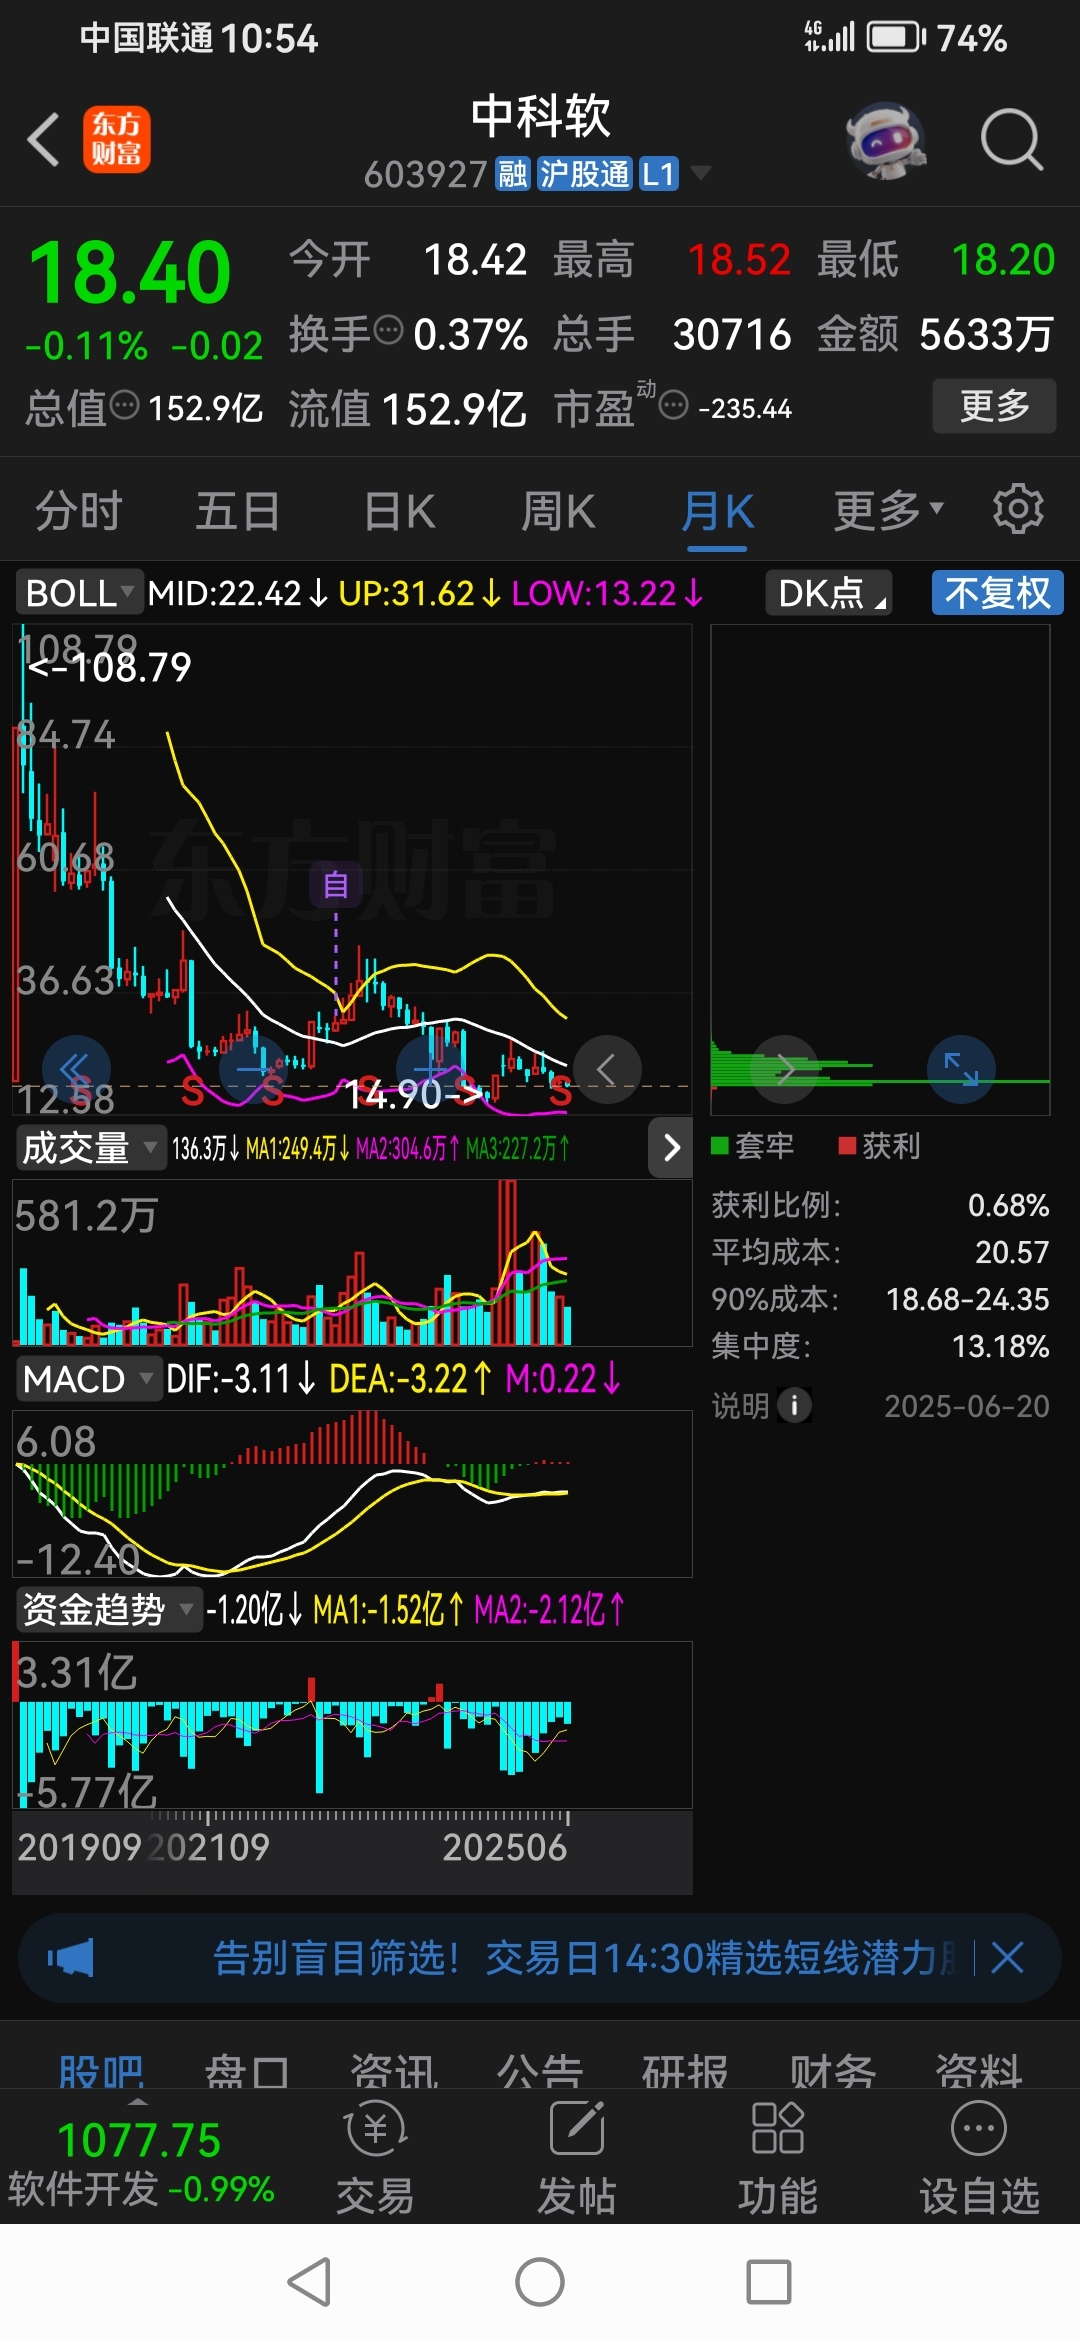The width and height of the screenshot is (1080, 2340).
Task: Tap 设自选 add to watchlist icon
Action: pyautogui.click(x=979, y=2155)
